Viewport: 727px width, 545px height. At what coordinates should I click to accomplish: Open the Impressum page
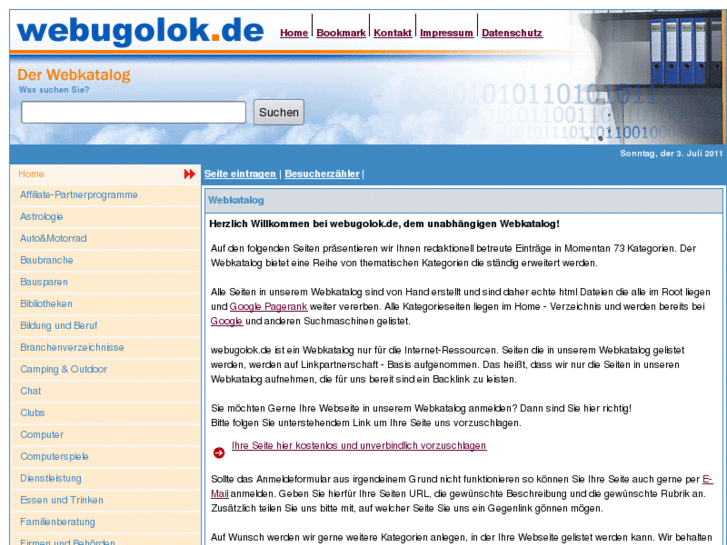pos(446,33)
